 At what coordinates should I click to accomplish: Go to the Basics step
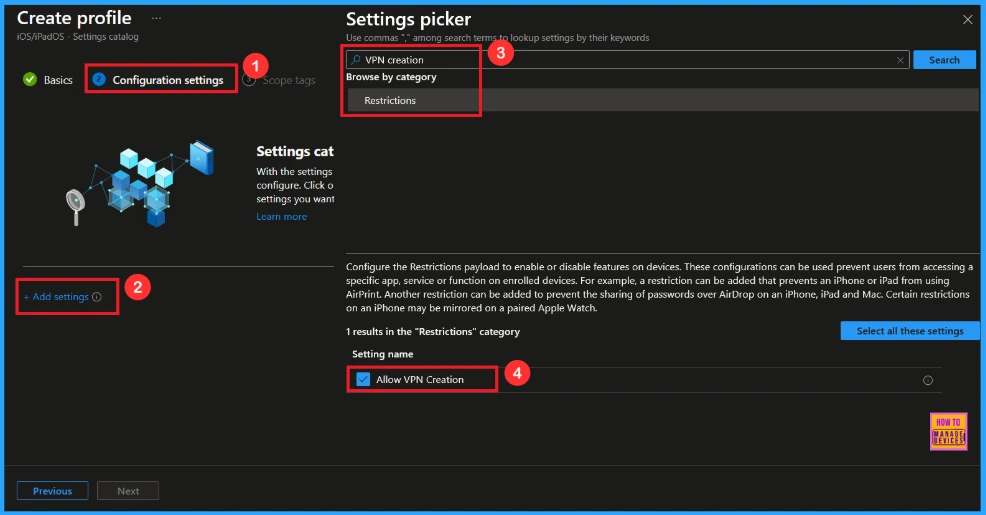pyautogui.click(x=57, y=80)
